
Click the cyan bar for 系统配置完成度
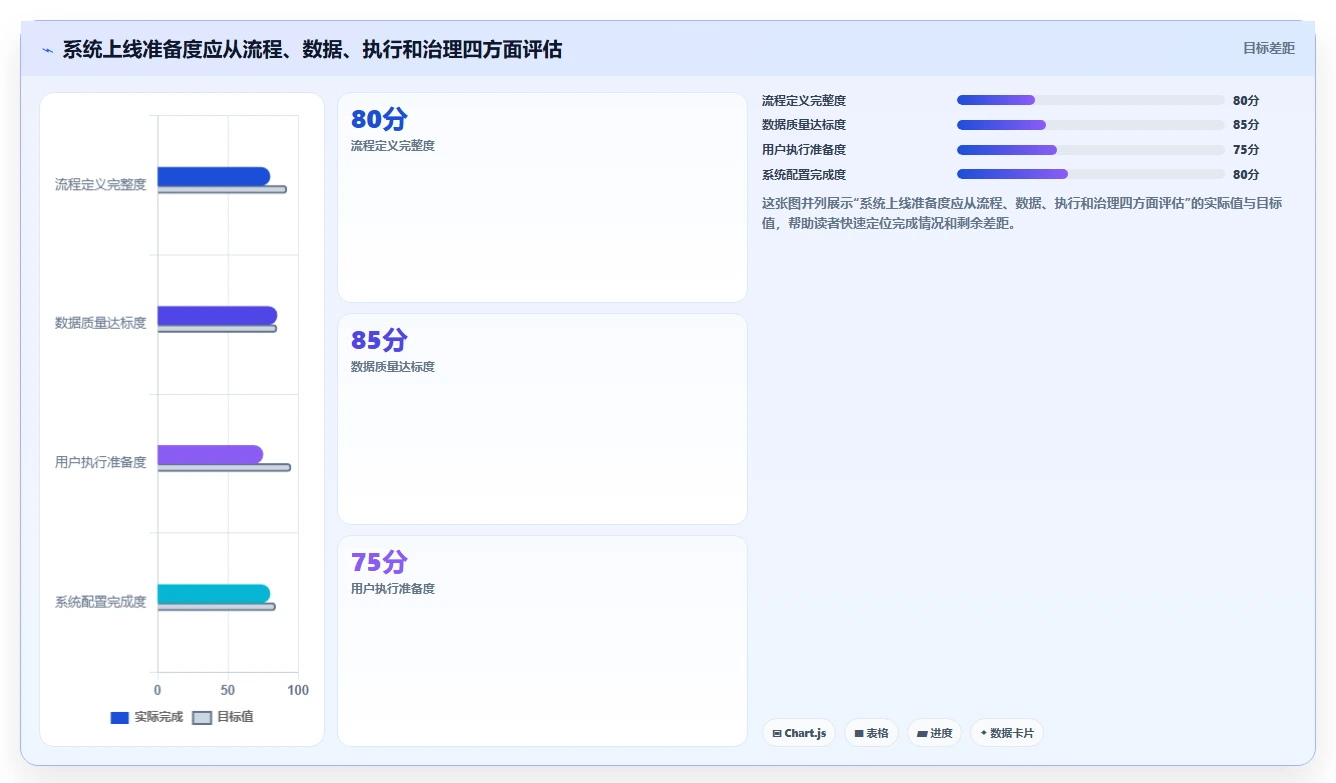[214, 594]
